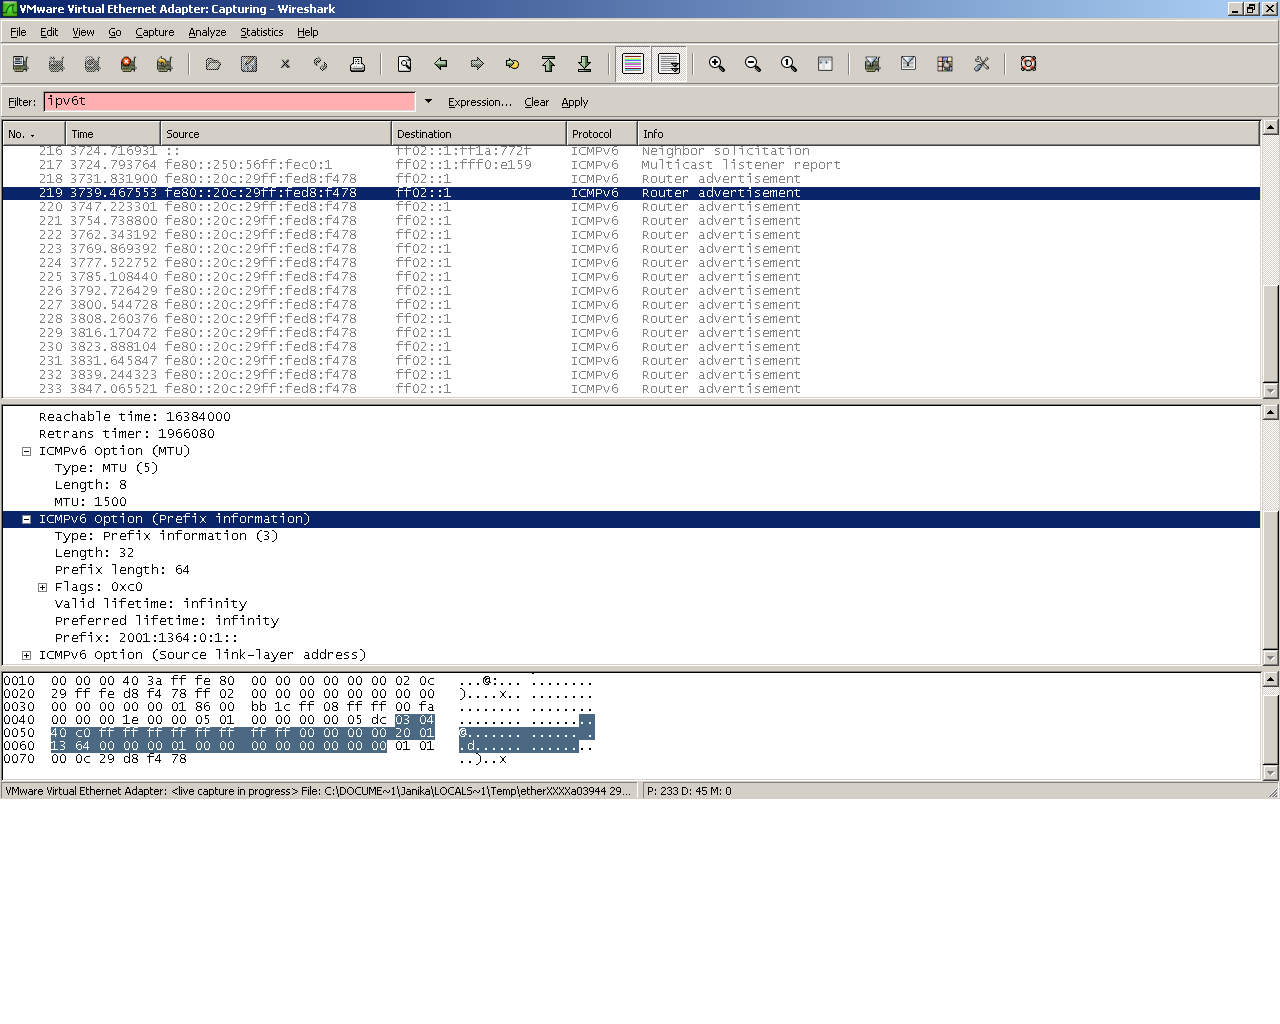Zoom in on the packet list
Image resolution: width=1280 pixels, height=1024 pixels.
click(x=716, y=63)
